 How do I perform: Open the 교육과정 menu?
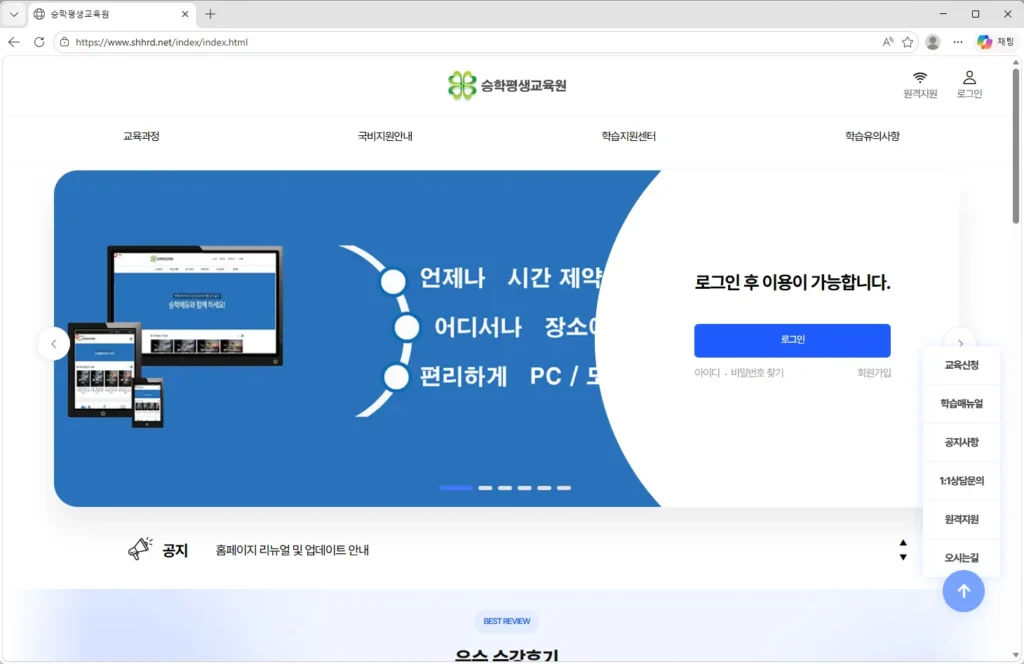(x=141, y=136)
